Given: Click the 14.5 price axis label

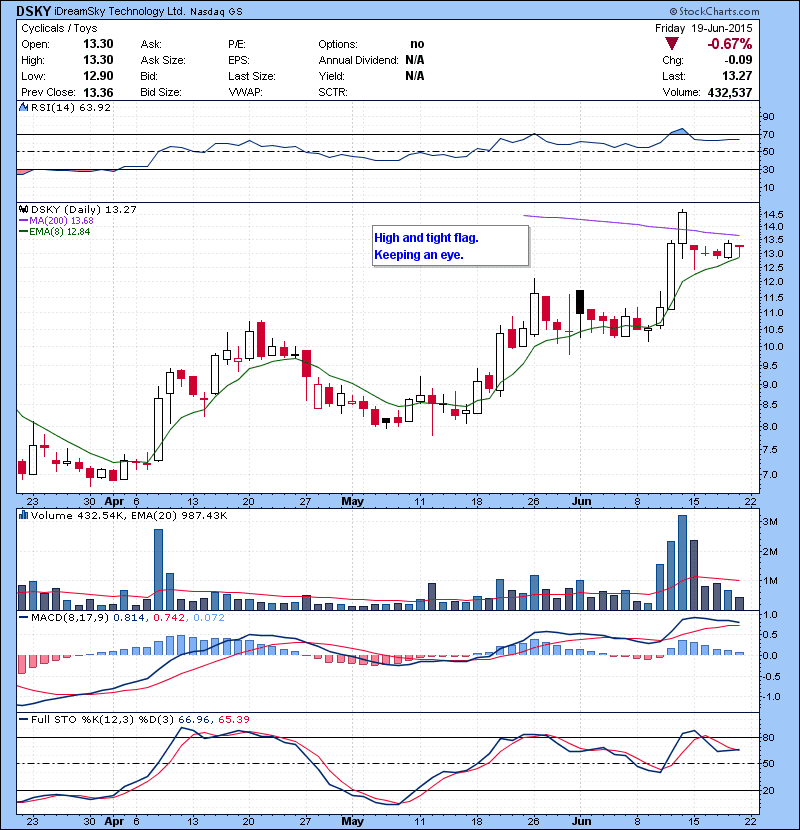Looking at the screenshot, I should click(x=774, y=214).
